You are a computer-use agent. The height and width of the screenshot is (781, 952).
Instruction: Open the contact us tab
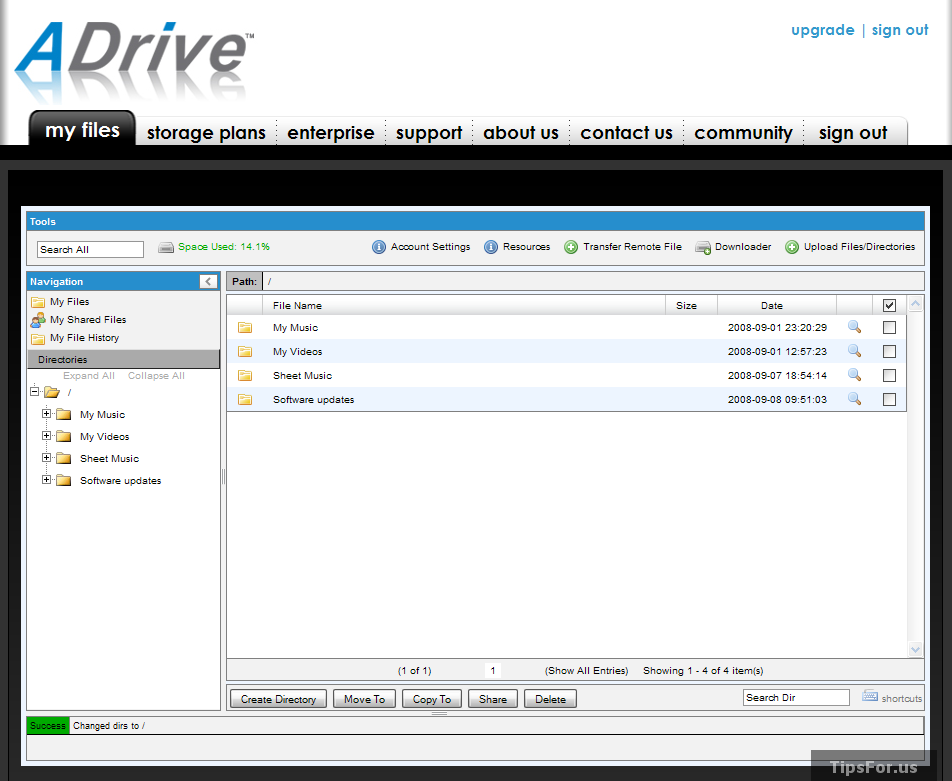pos(627,132)
